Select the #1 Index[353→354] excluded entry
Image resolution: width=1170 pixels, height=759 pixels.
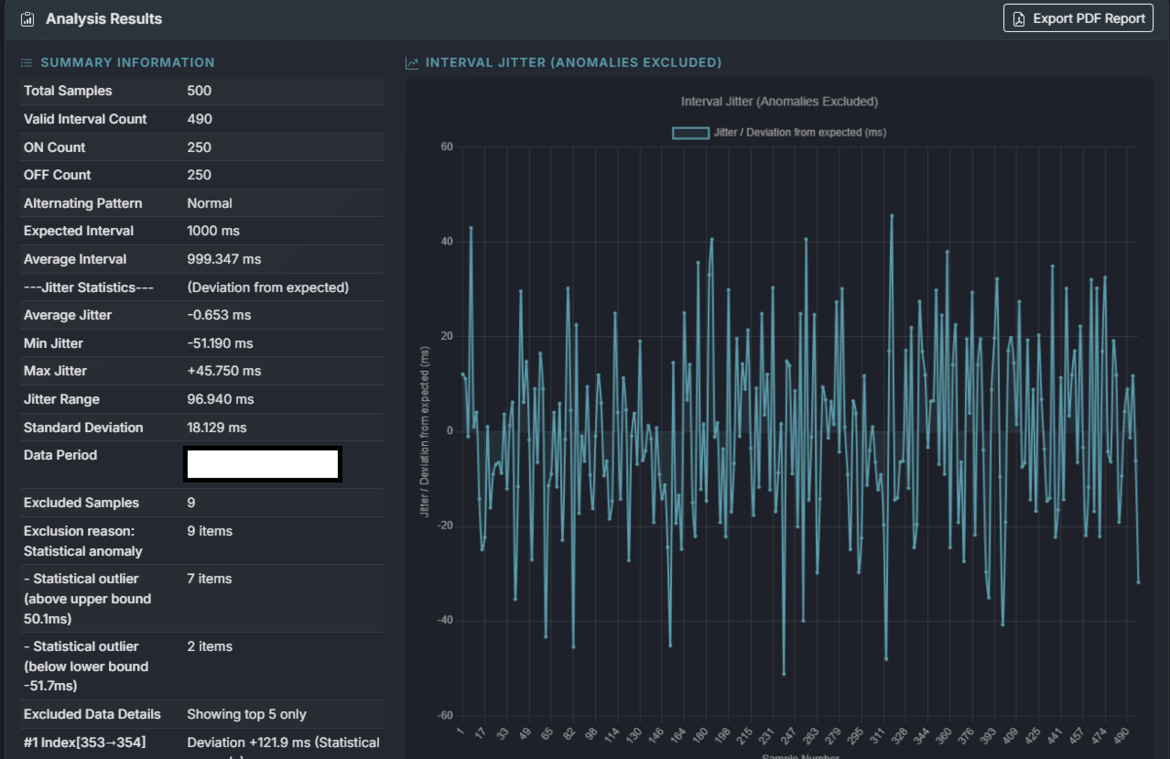point(86,742)
